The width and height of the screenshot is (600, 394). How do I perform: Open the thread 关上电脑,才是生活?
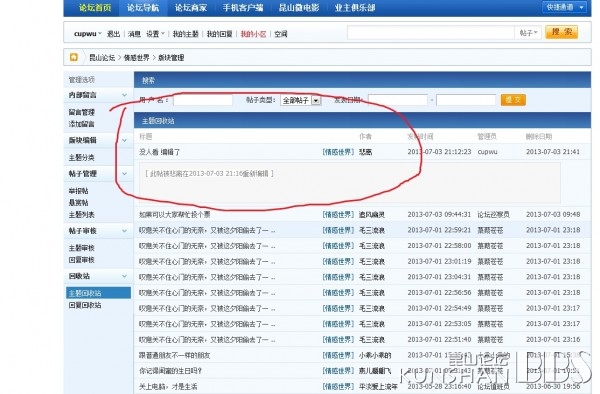click(x=168, y=387)
